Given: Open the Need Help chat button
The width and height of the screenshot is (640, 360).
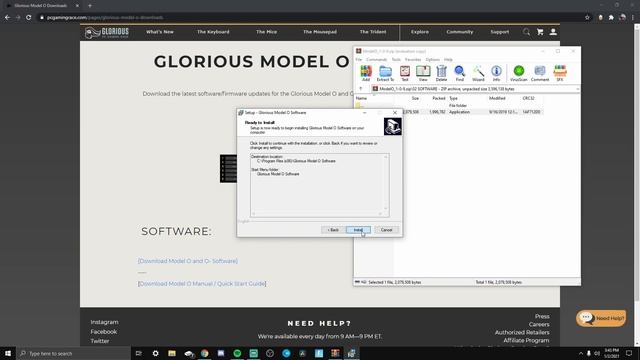Looking at the screenshot, I should pos(601,318).
